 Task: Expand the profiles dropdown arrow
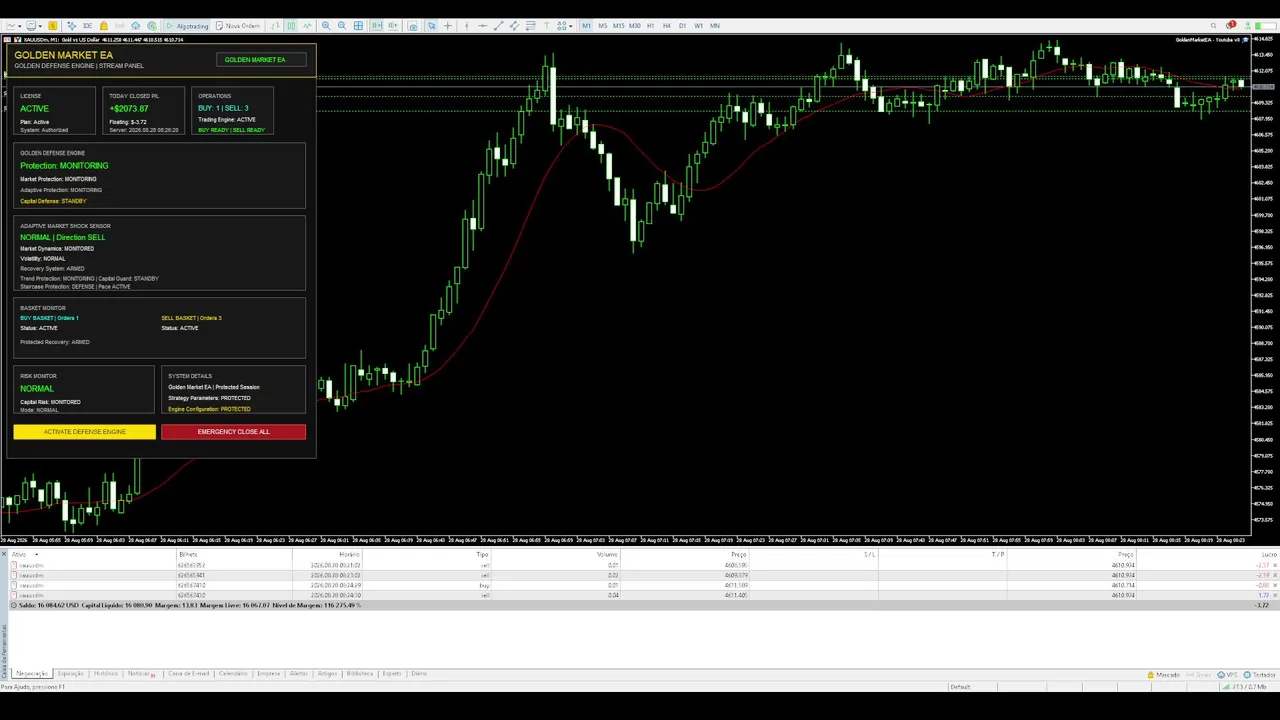pyautogui.click(x=40, y=26)
